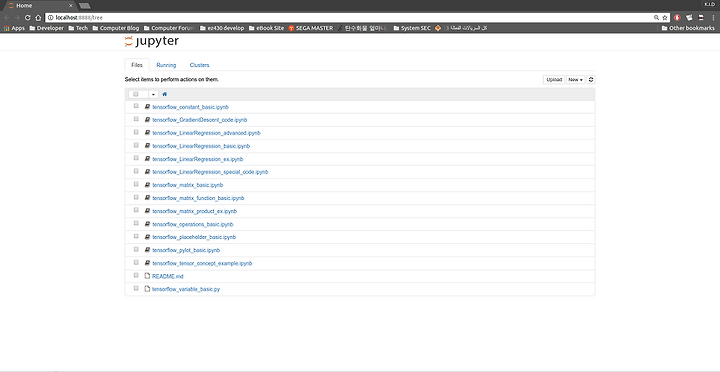Check the box for tensorflow_LinearRegression_advanced.ipynb
This screenshot has width=720, height=372.
pos(136,132)
